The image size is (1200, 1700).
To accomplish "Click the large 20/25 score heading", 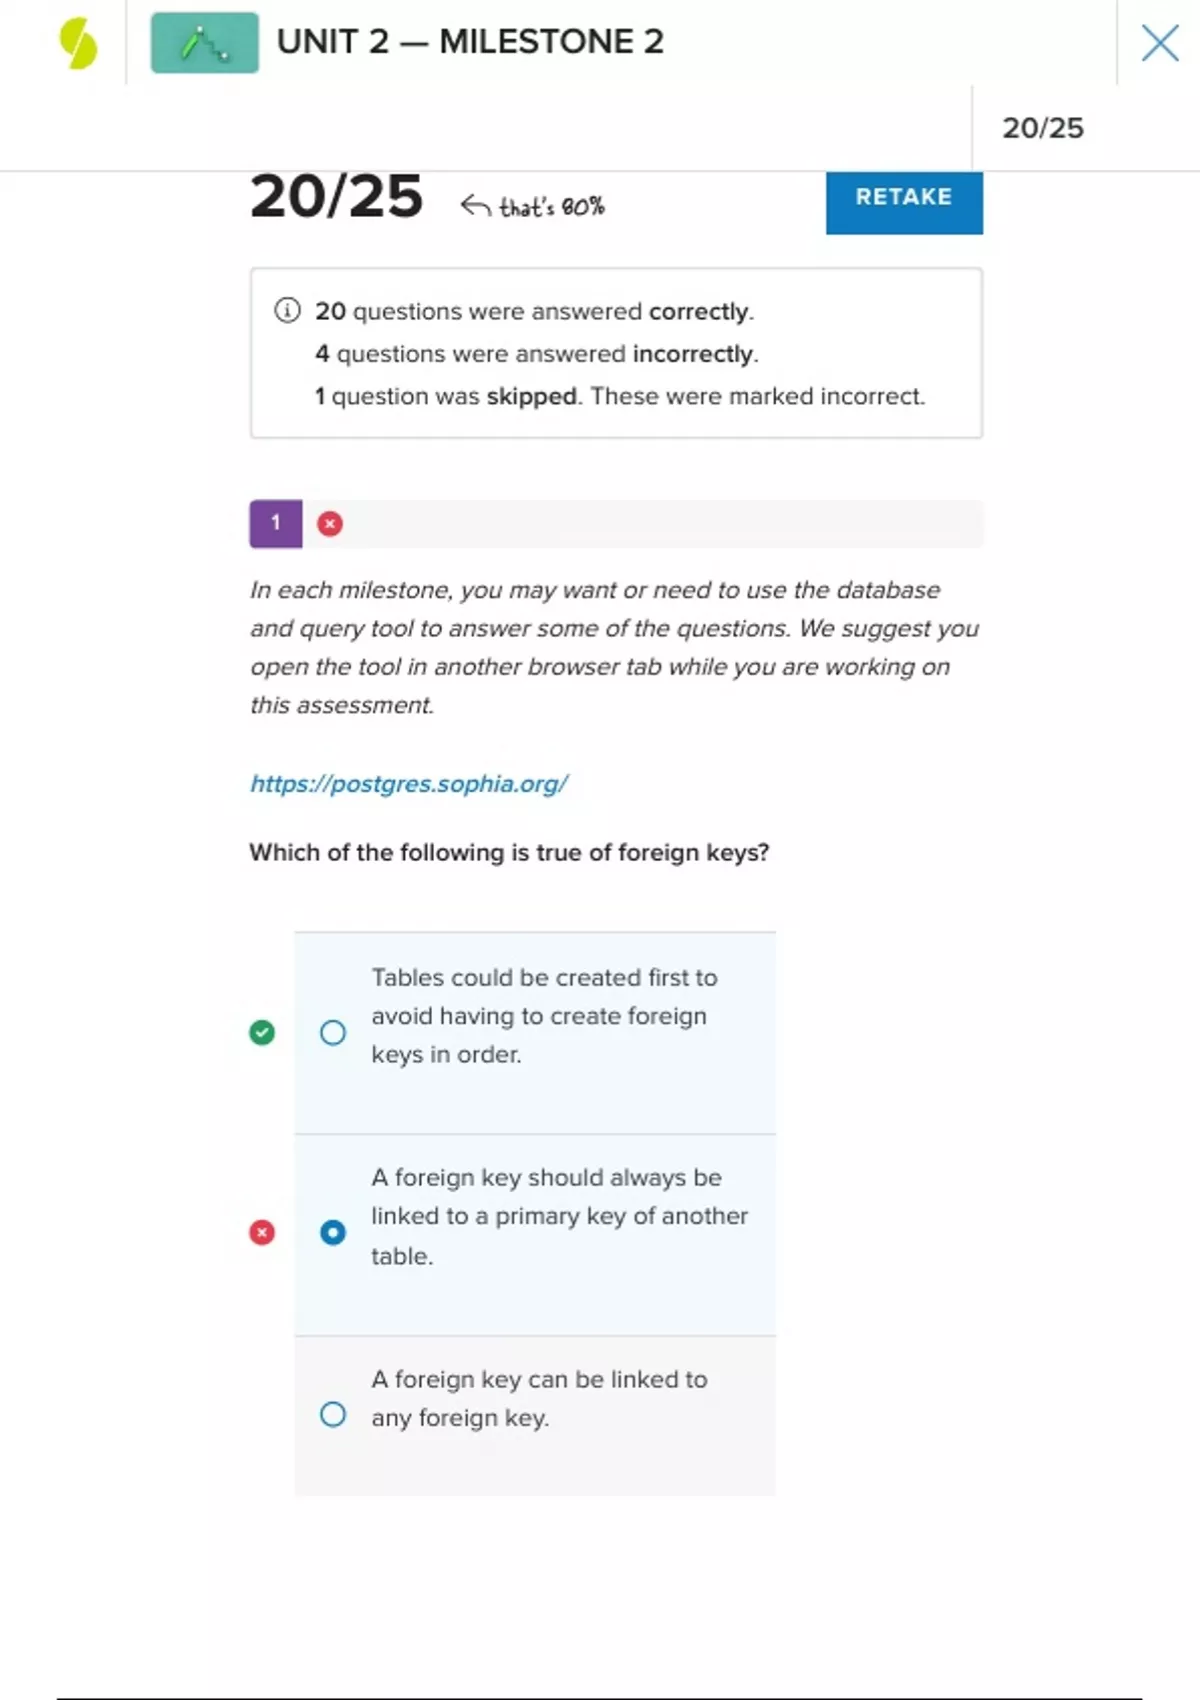I will [x=336, y=197].
